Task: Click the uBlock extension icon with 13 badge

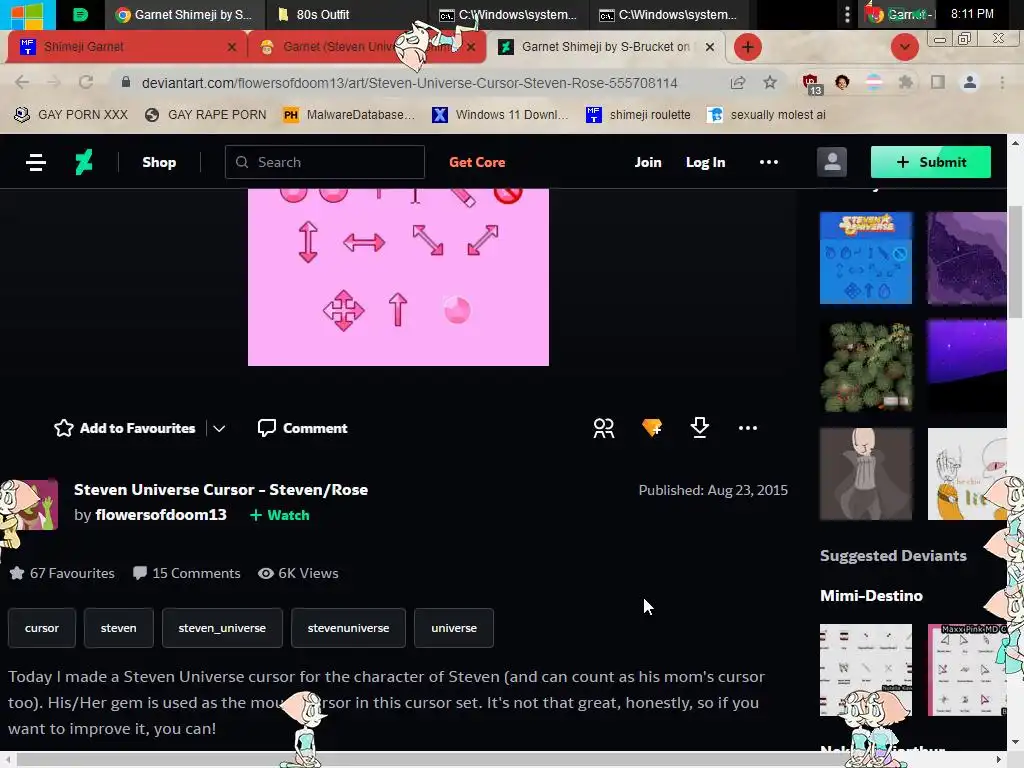Action: [x=810, y=84]
